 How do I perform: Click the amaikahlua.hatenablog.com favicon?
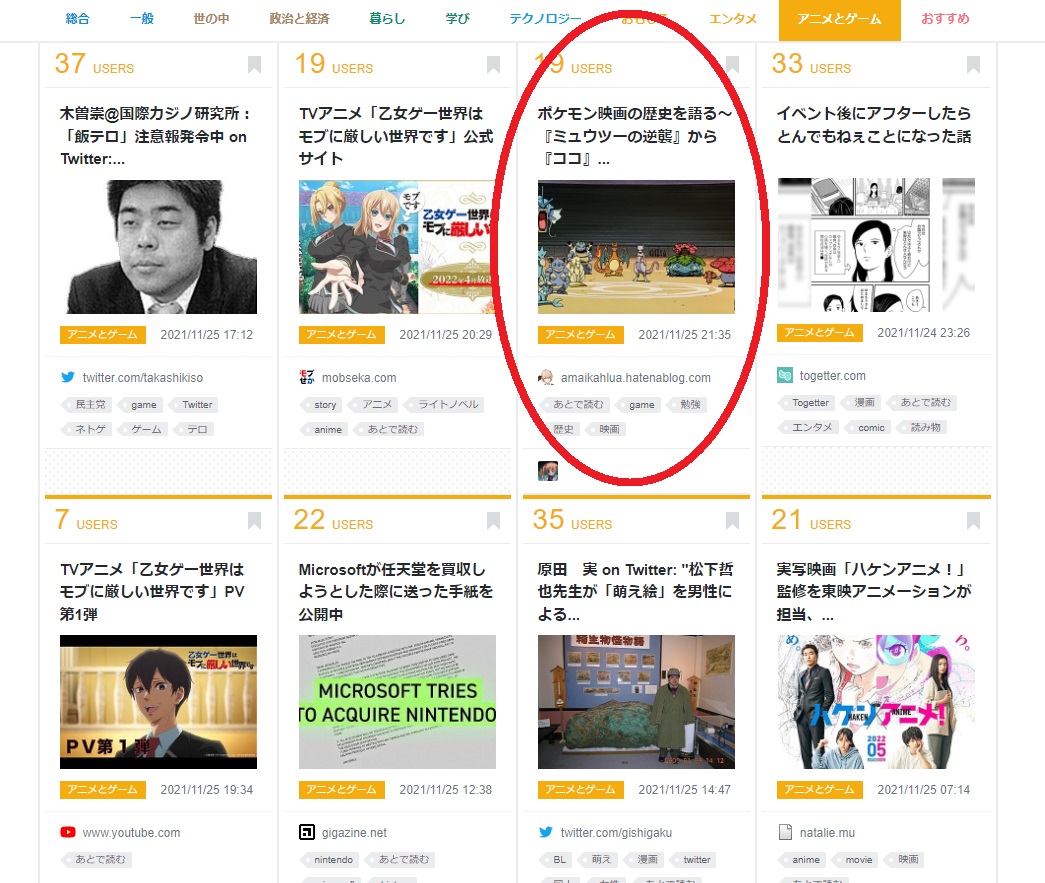point(546,377)
